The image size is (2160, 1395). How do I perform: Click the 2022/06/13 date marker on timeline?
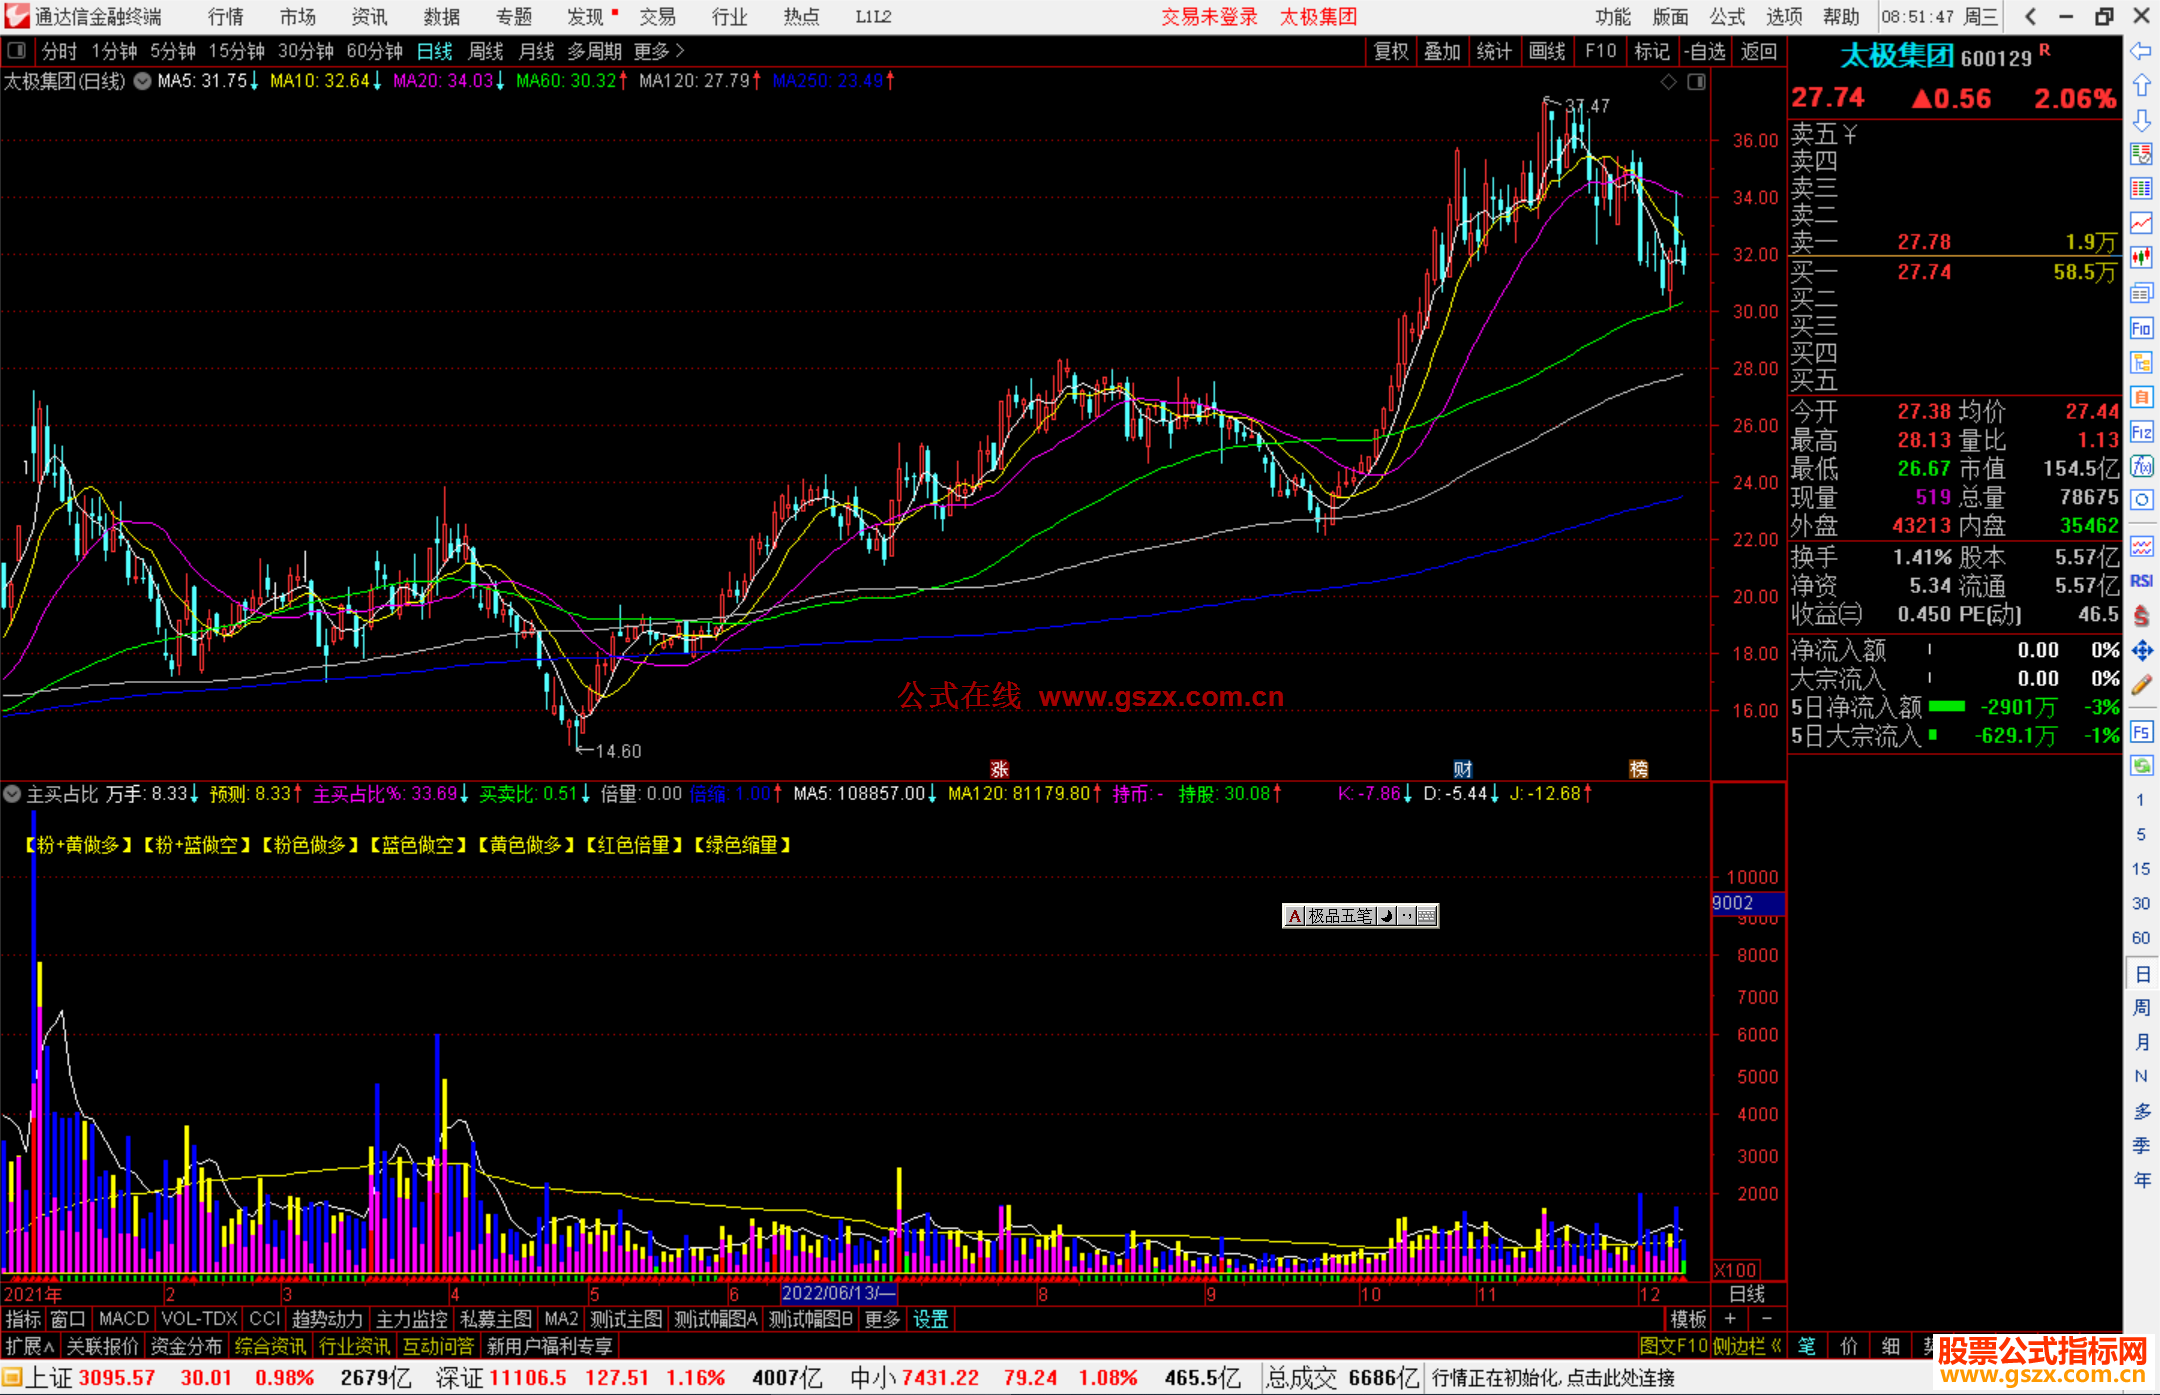point(838,1293)
